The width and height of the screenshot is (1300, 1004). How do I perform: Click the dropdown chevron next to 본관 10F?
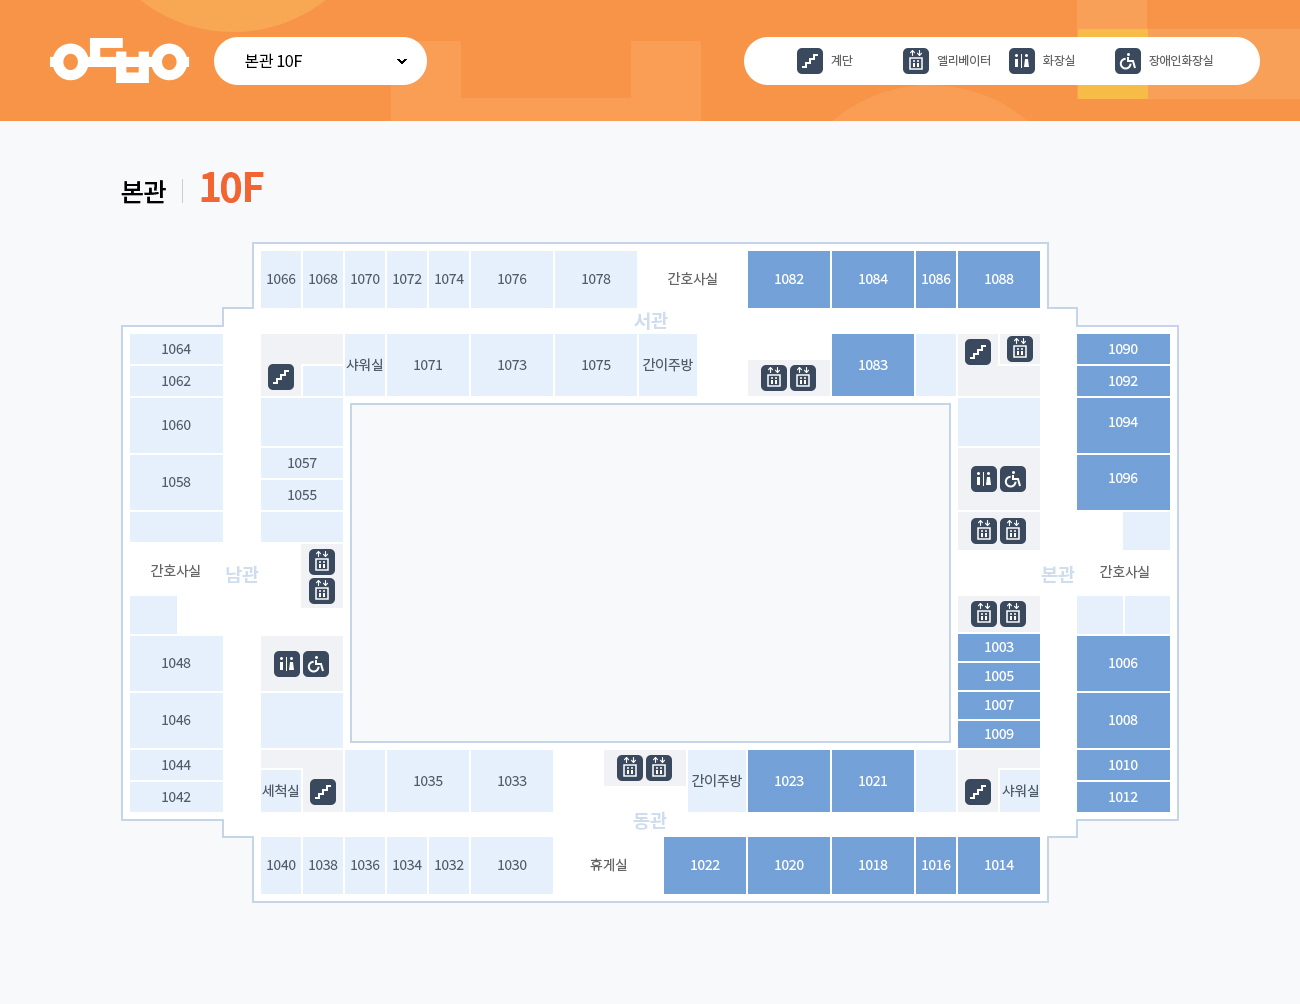[402, 61]
